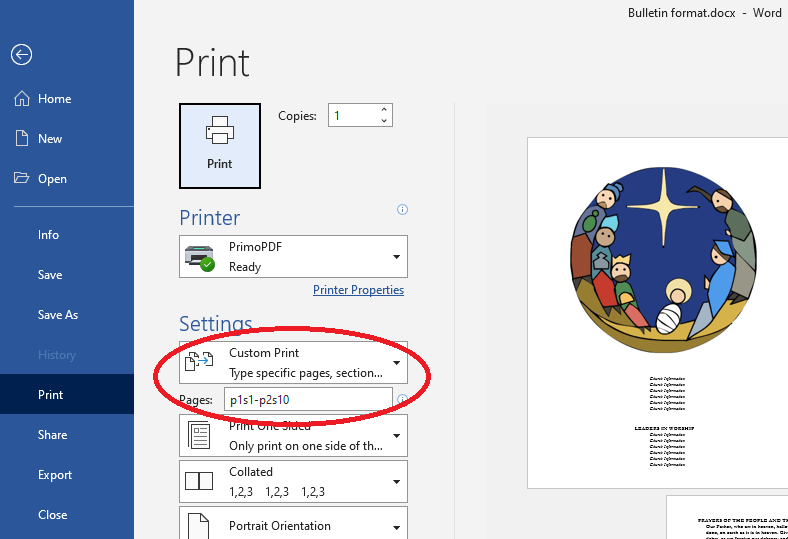Click the Pages input field
The height and width of the screenshot is (539, 788).
pyautogui.click(x=308, y=400)
